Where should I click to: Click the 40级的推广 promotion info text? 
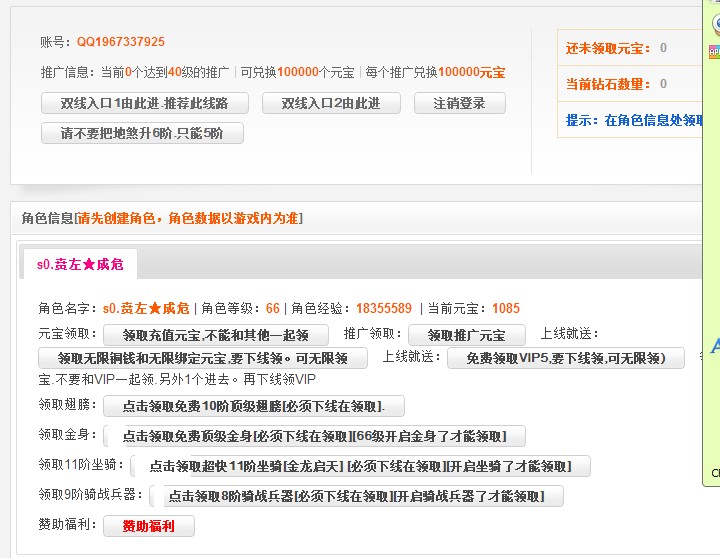198,72
